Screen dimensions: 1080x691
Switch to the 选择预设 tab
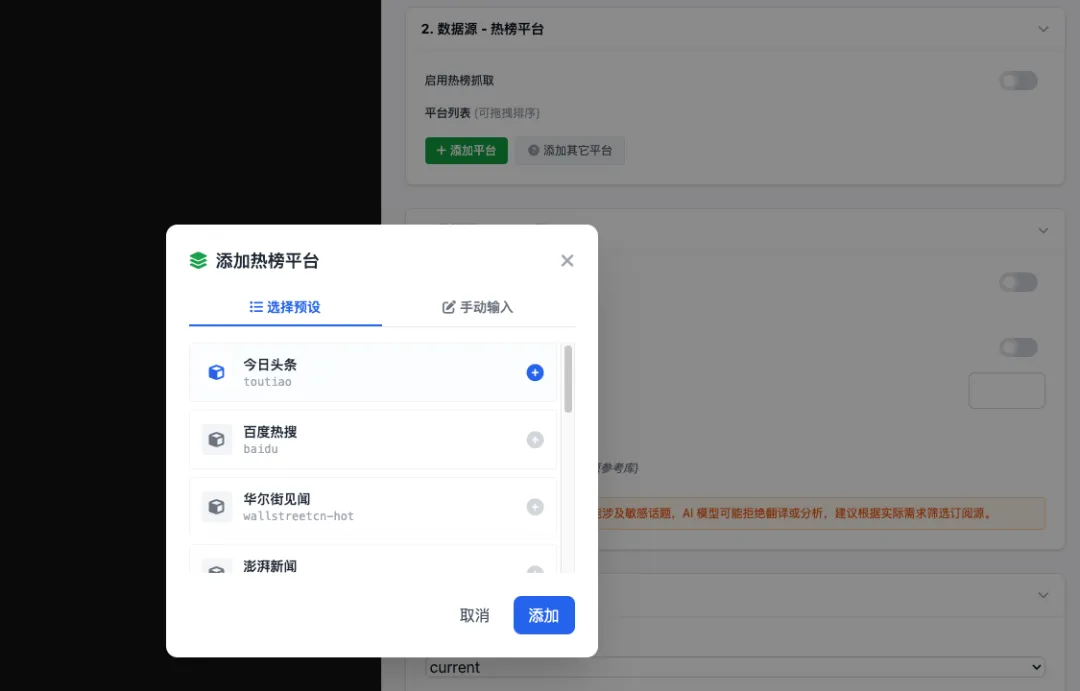pyautogui.click(x=285, y=307)
